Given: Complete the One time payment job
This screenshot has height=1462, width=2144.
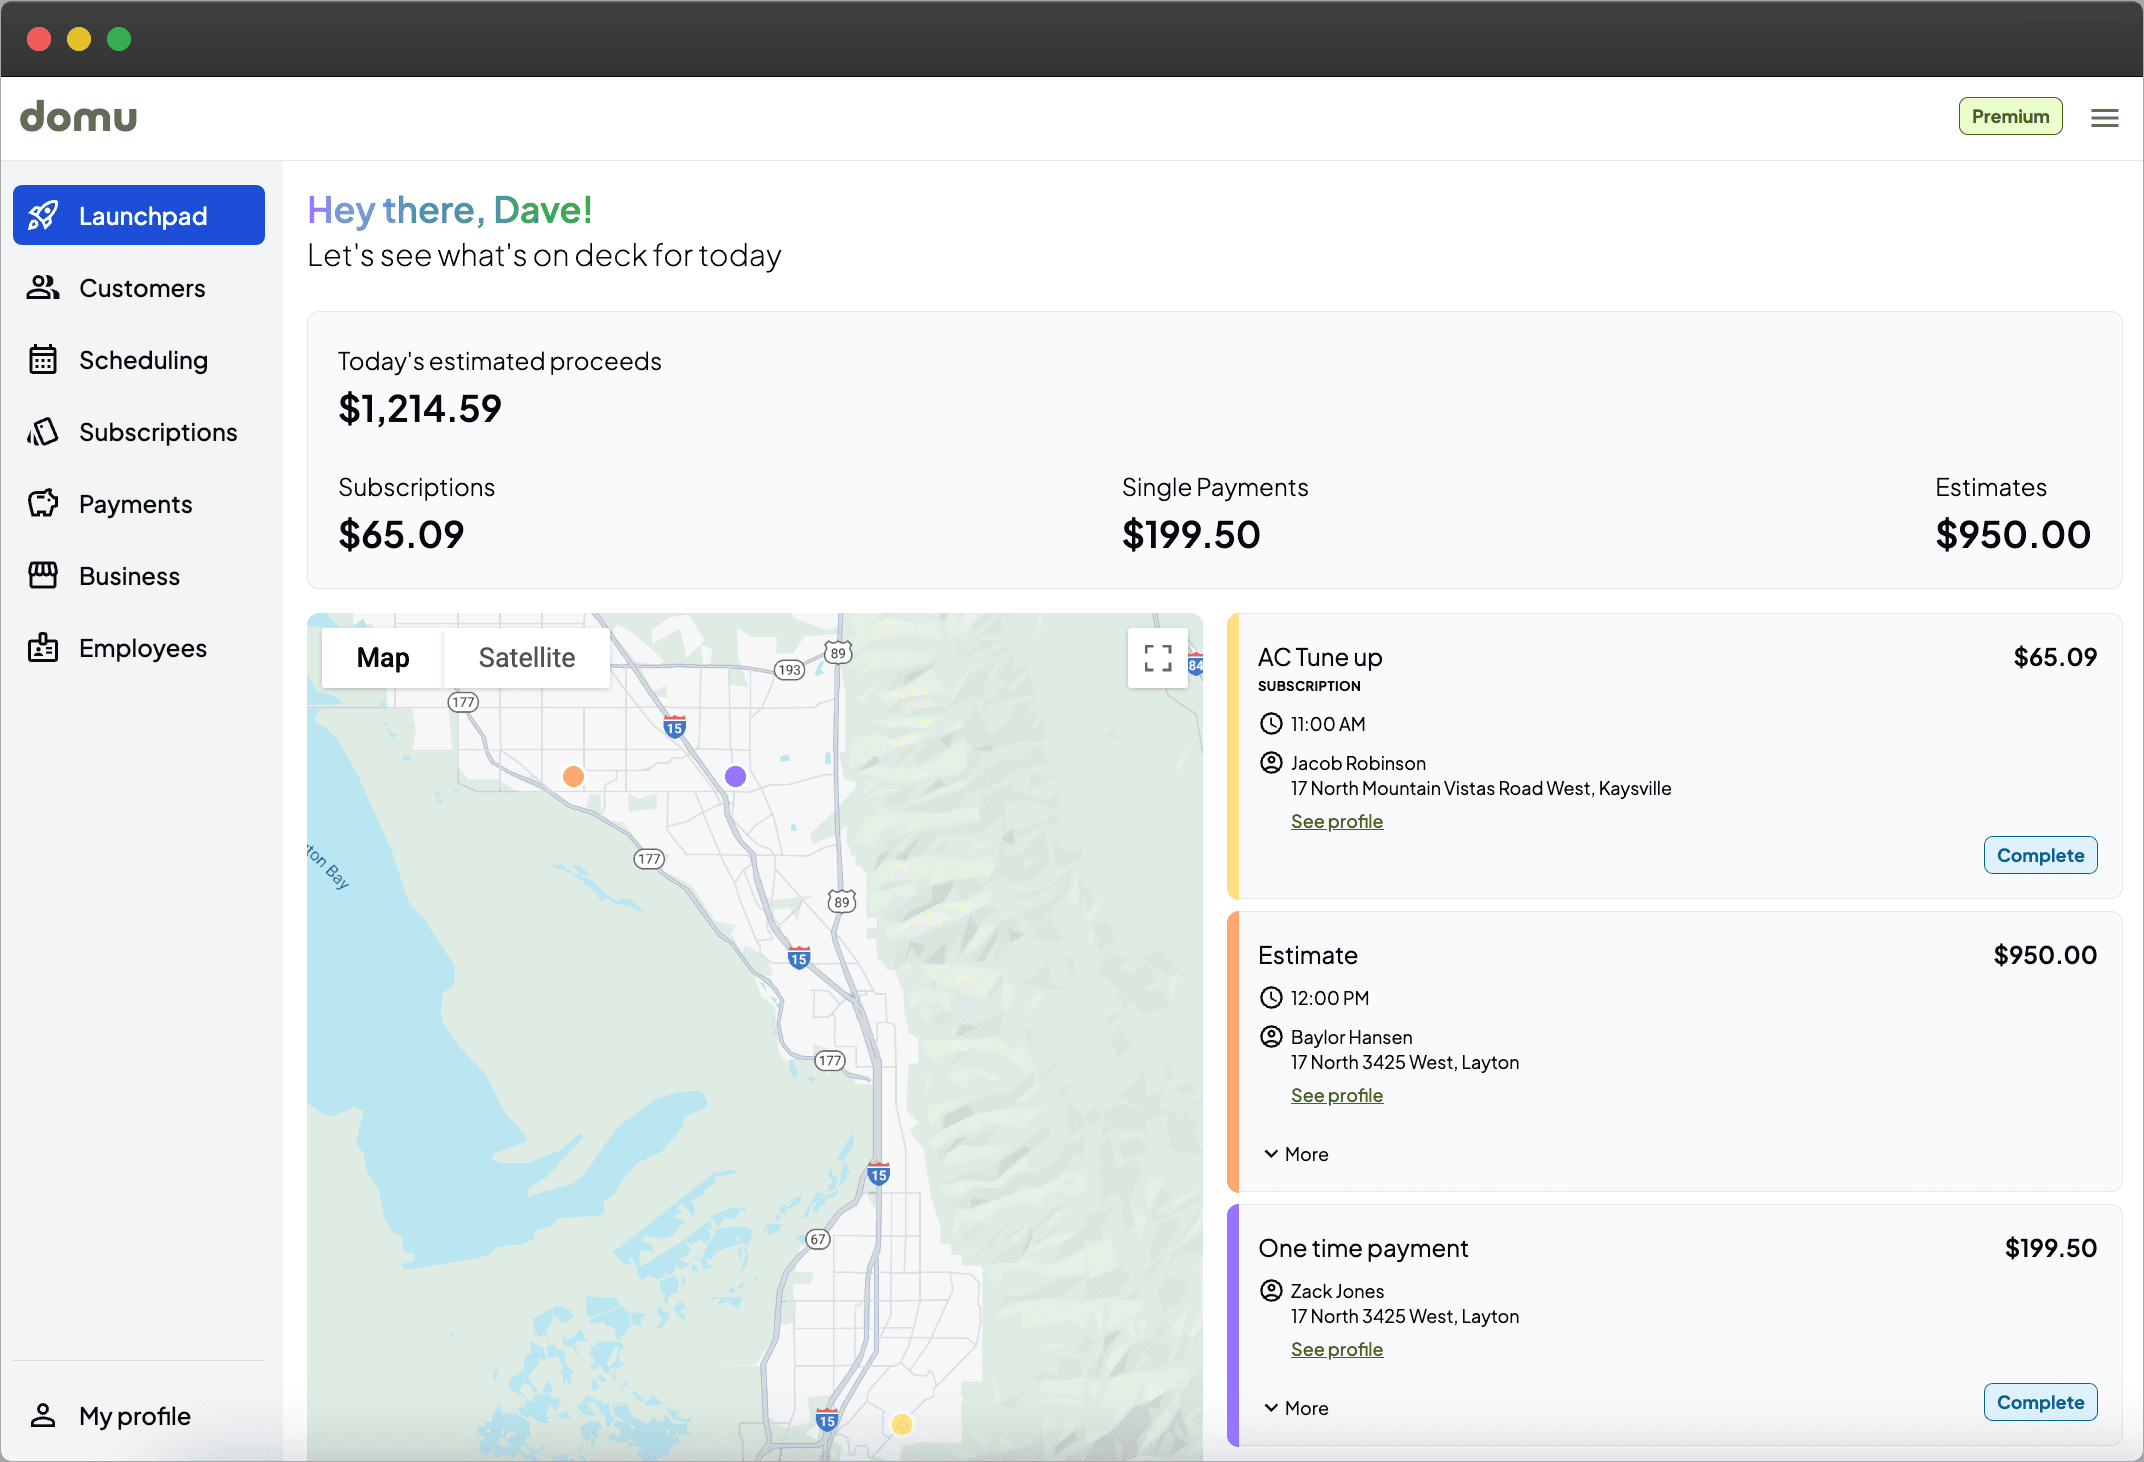Looking at the screenshot, I should (2040, 1402).
